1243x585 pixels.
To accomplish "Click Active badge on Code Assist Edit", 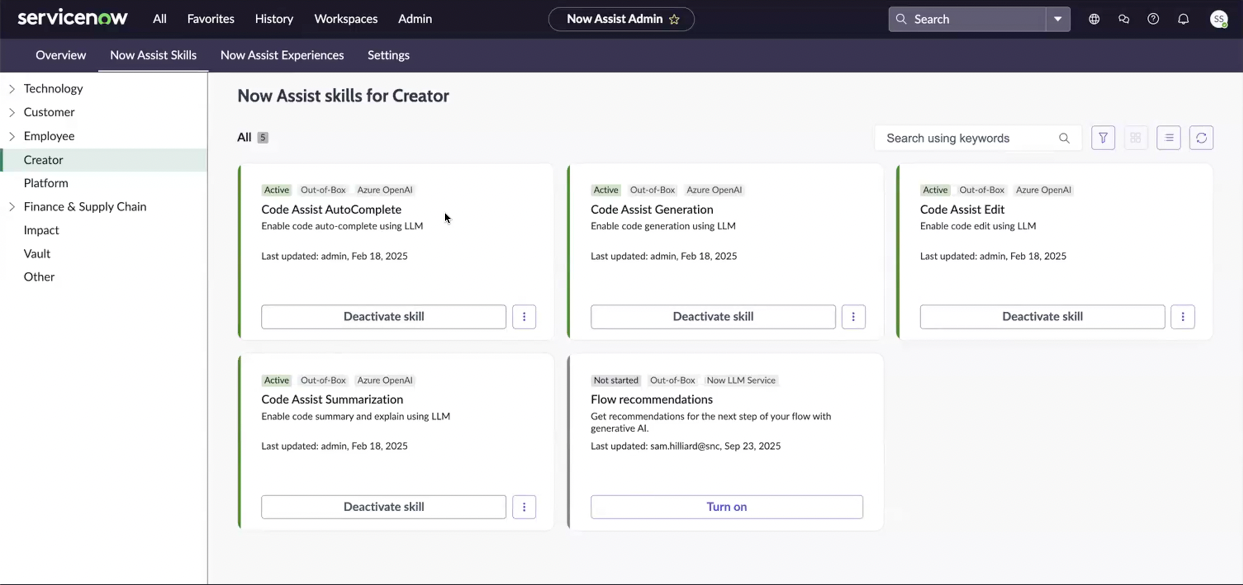I will [935, 190].
